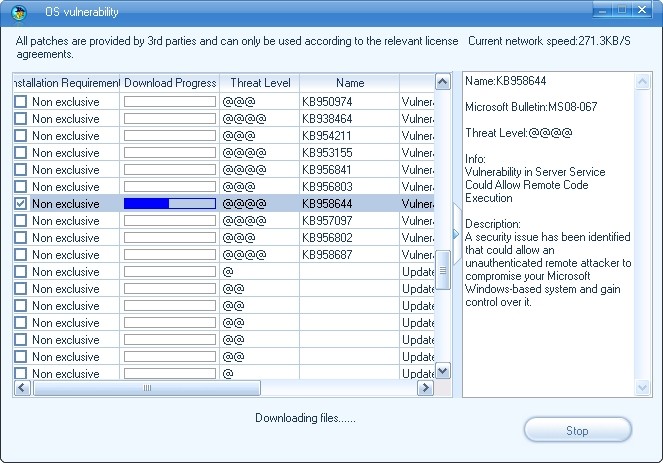Image resolution: width=663 pixels, height=463 pixels.
Task: Click the Download Progress column header
Action: click(169, 83)
